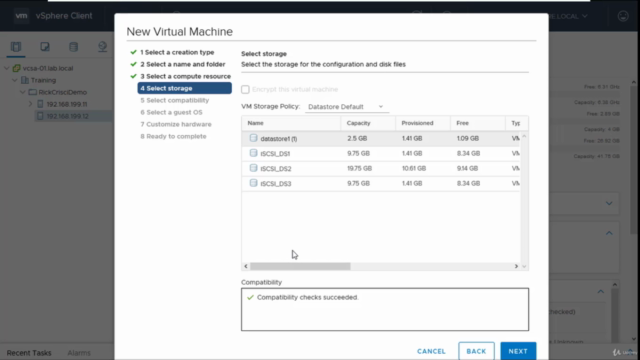This screenshot has height=360, width=640.
Task: Click the 1.09 GB free cell
Action: pos(468,138)
